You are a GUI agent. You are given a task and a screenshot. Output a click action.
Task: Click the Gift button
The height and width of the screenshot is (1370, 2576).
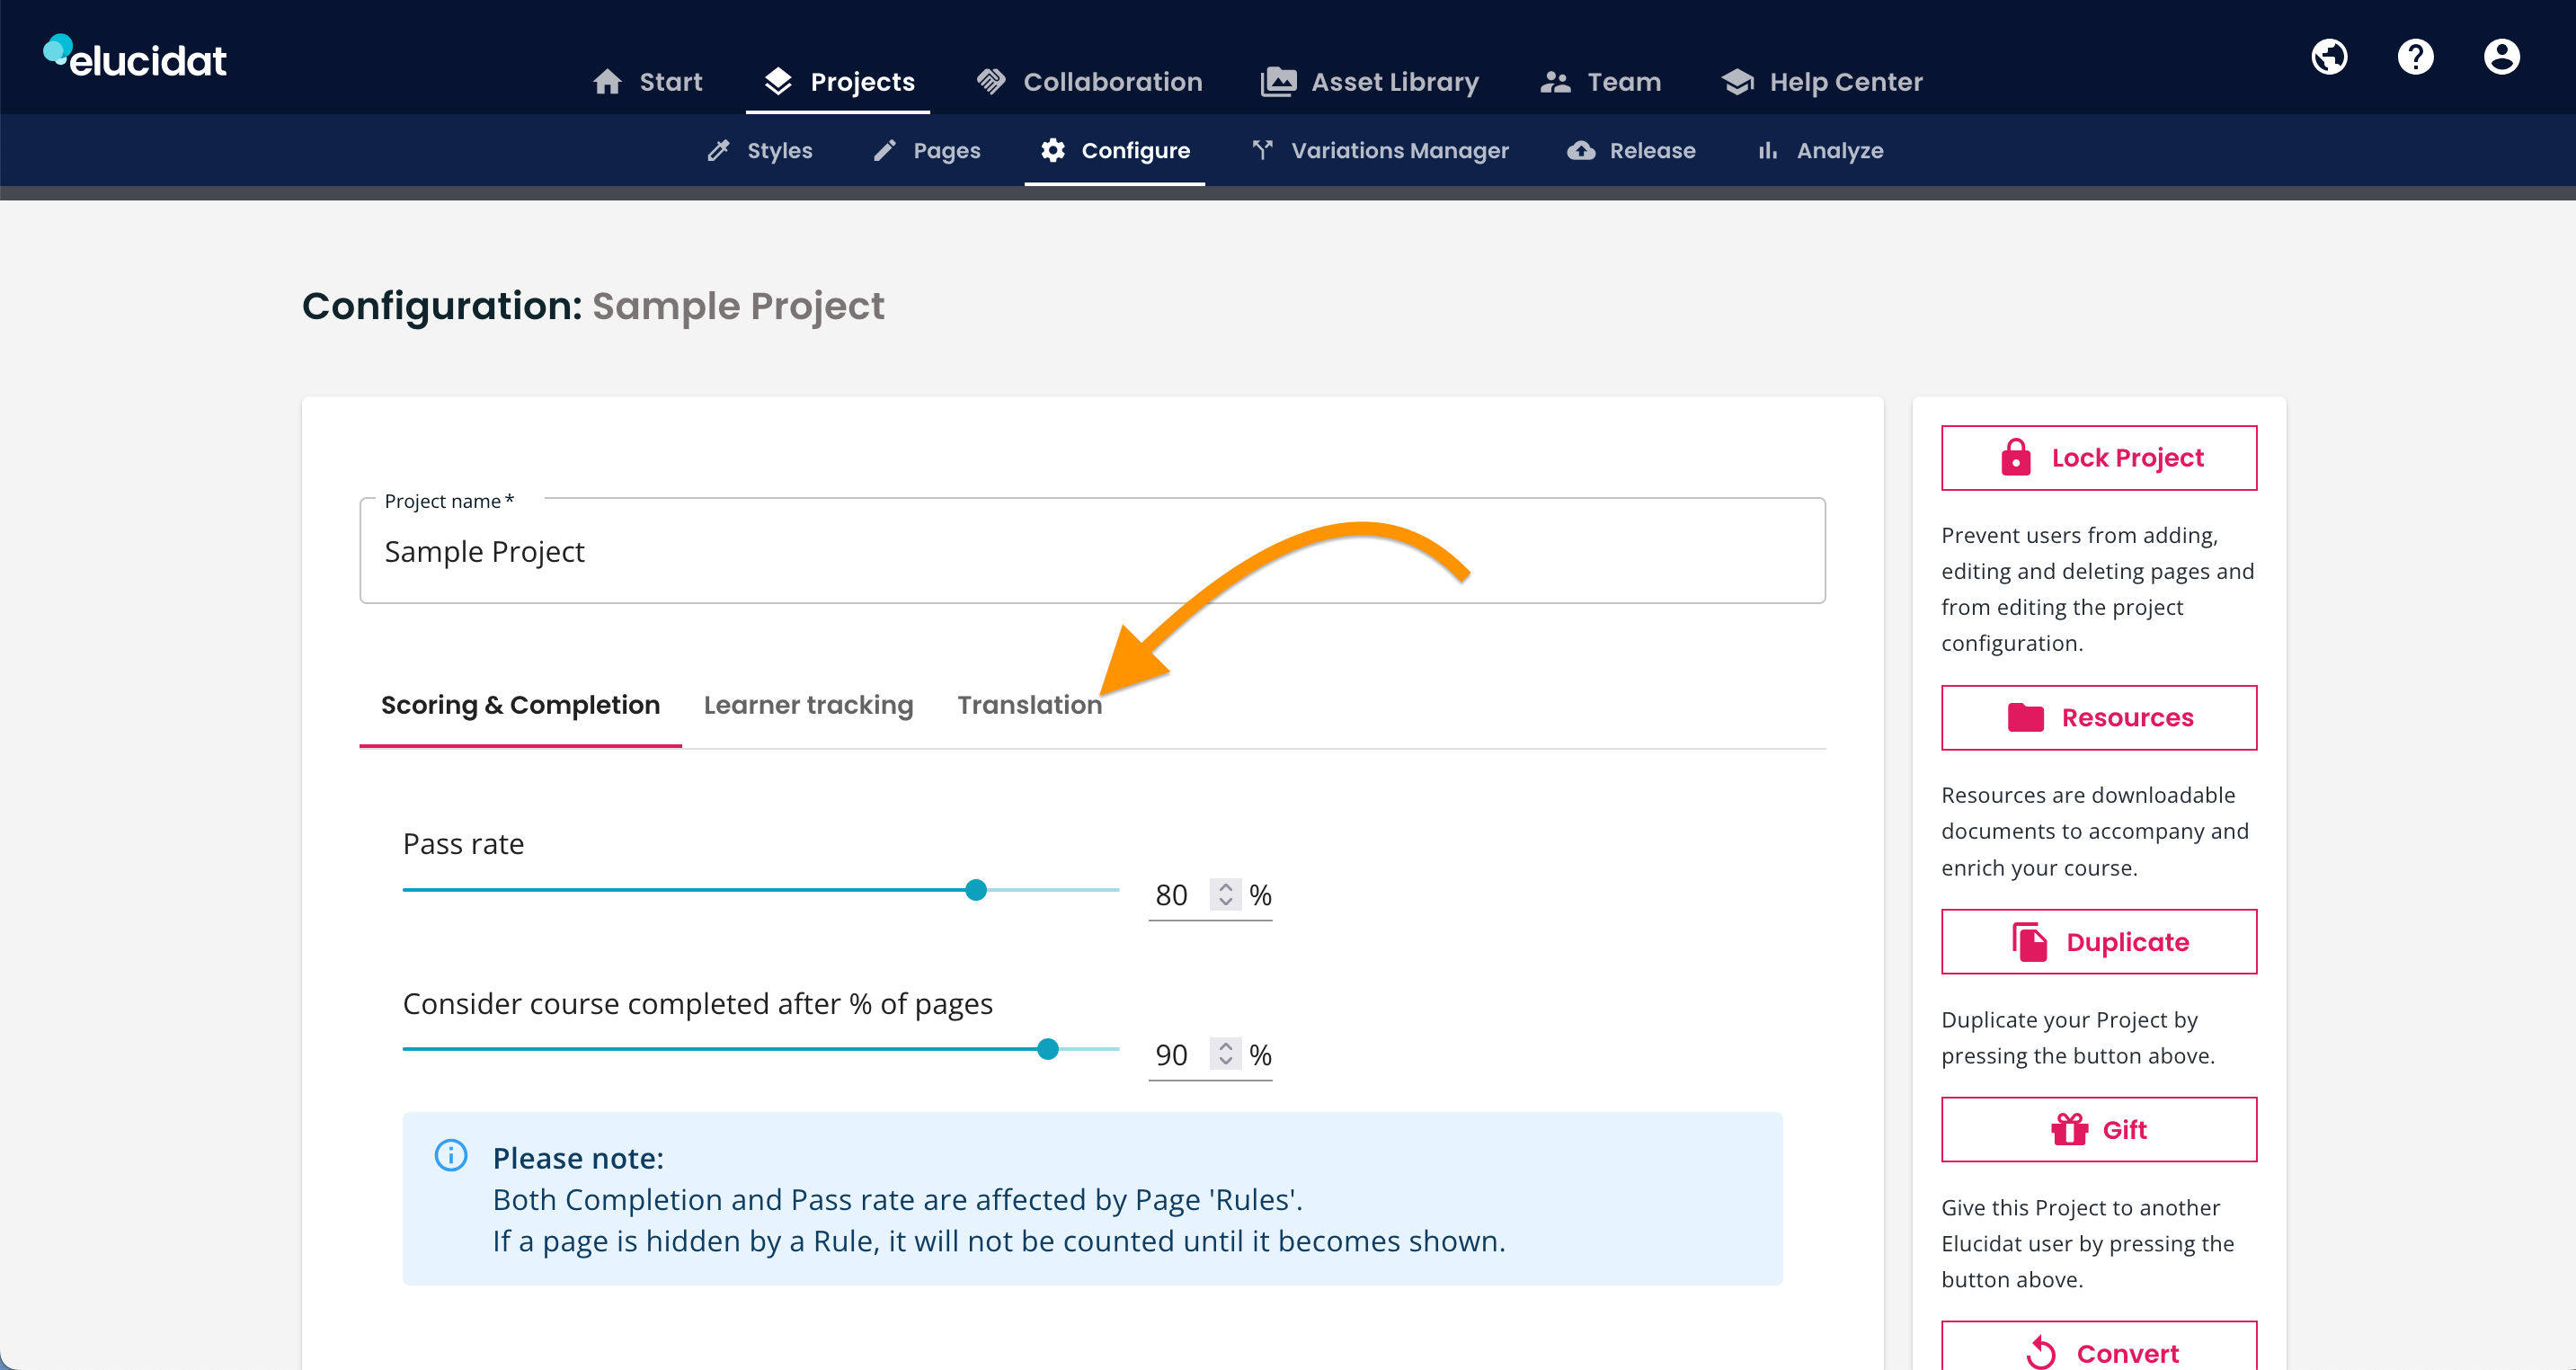[2098, 1130]
